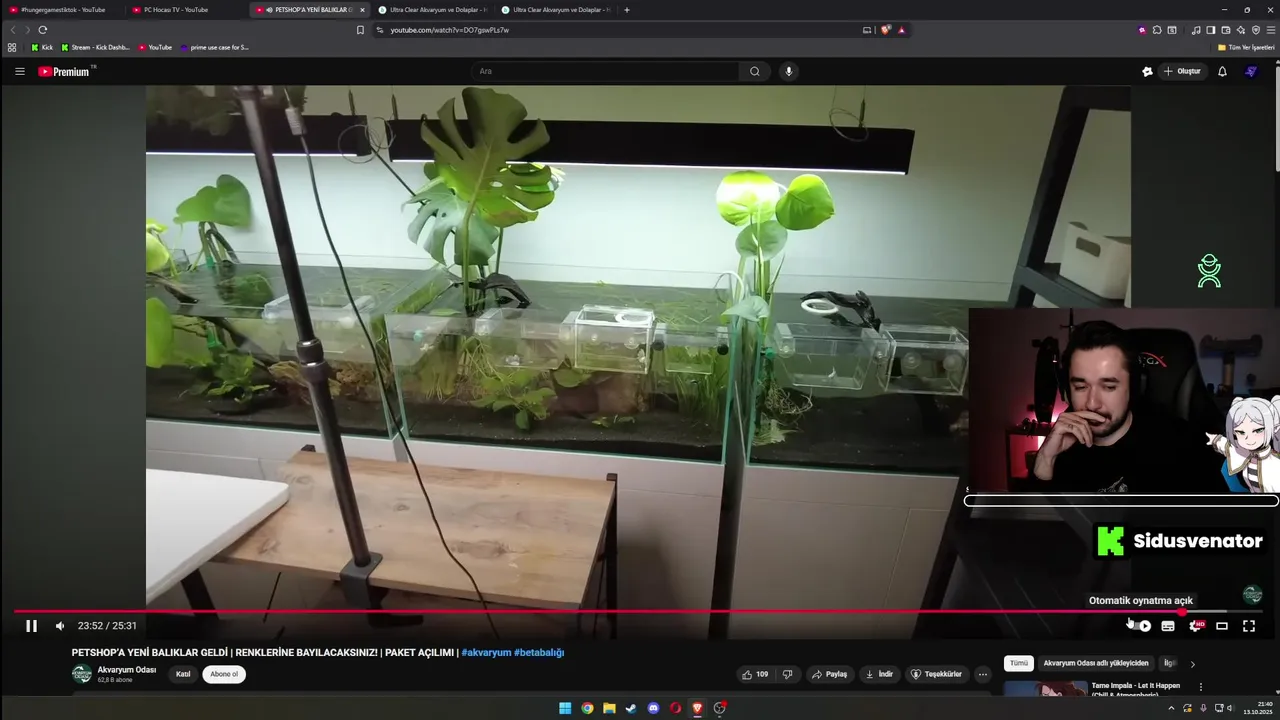Turn on subtitles with the captions icon
1280x720 pixels.
(1168, 626)
